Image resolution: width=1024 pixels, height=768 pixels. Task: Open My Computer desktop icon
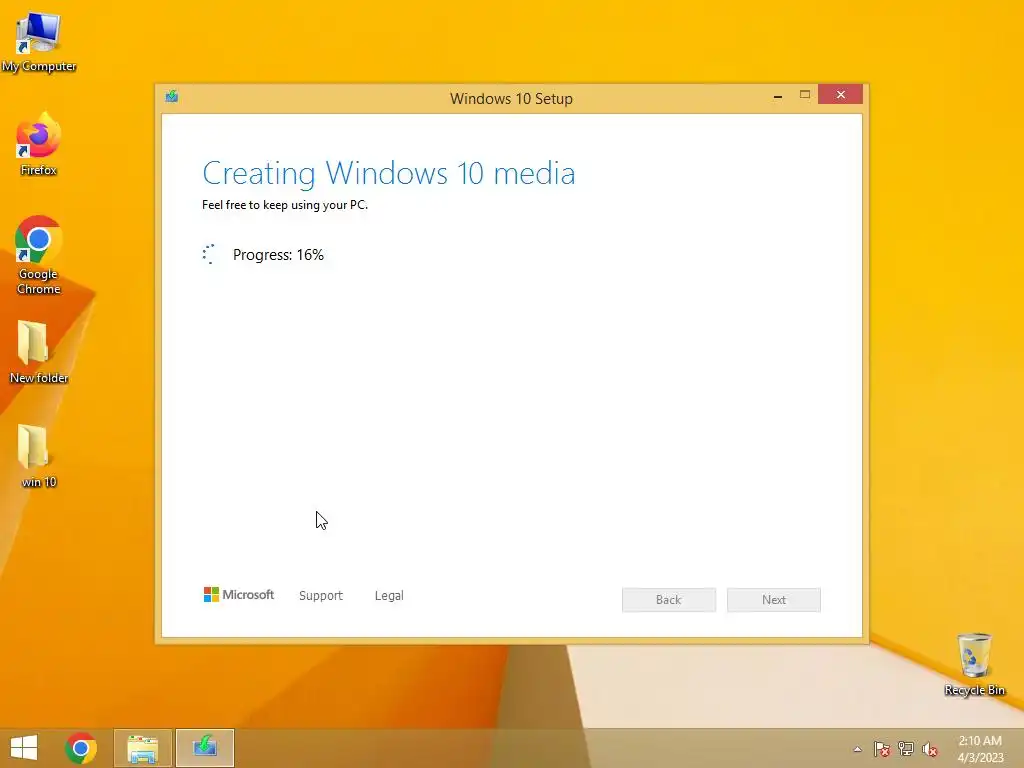(39, 42)
